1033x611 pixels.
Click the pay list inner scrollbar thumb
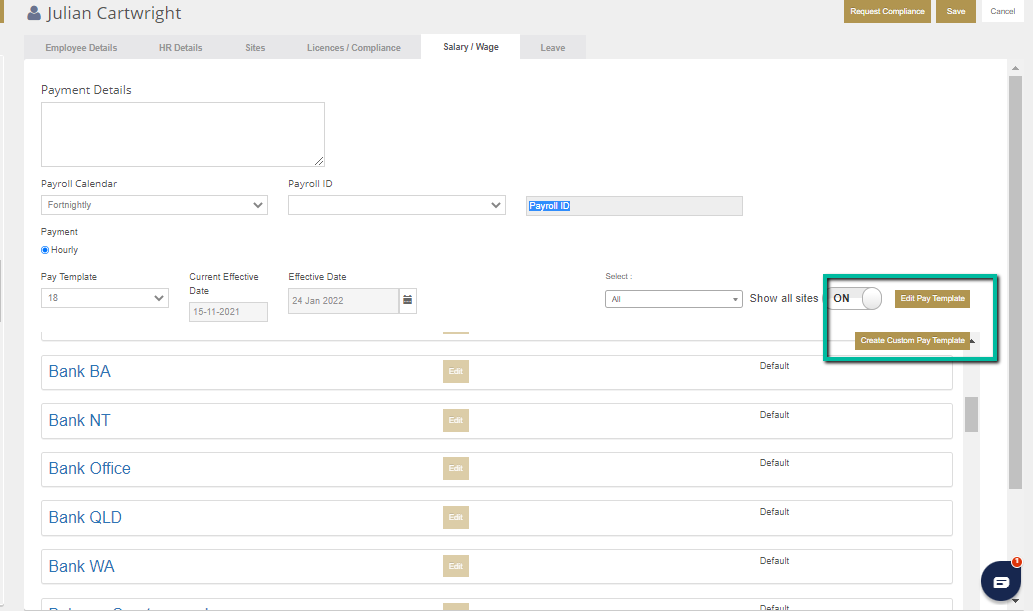(x=971, y=414)
